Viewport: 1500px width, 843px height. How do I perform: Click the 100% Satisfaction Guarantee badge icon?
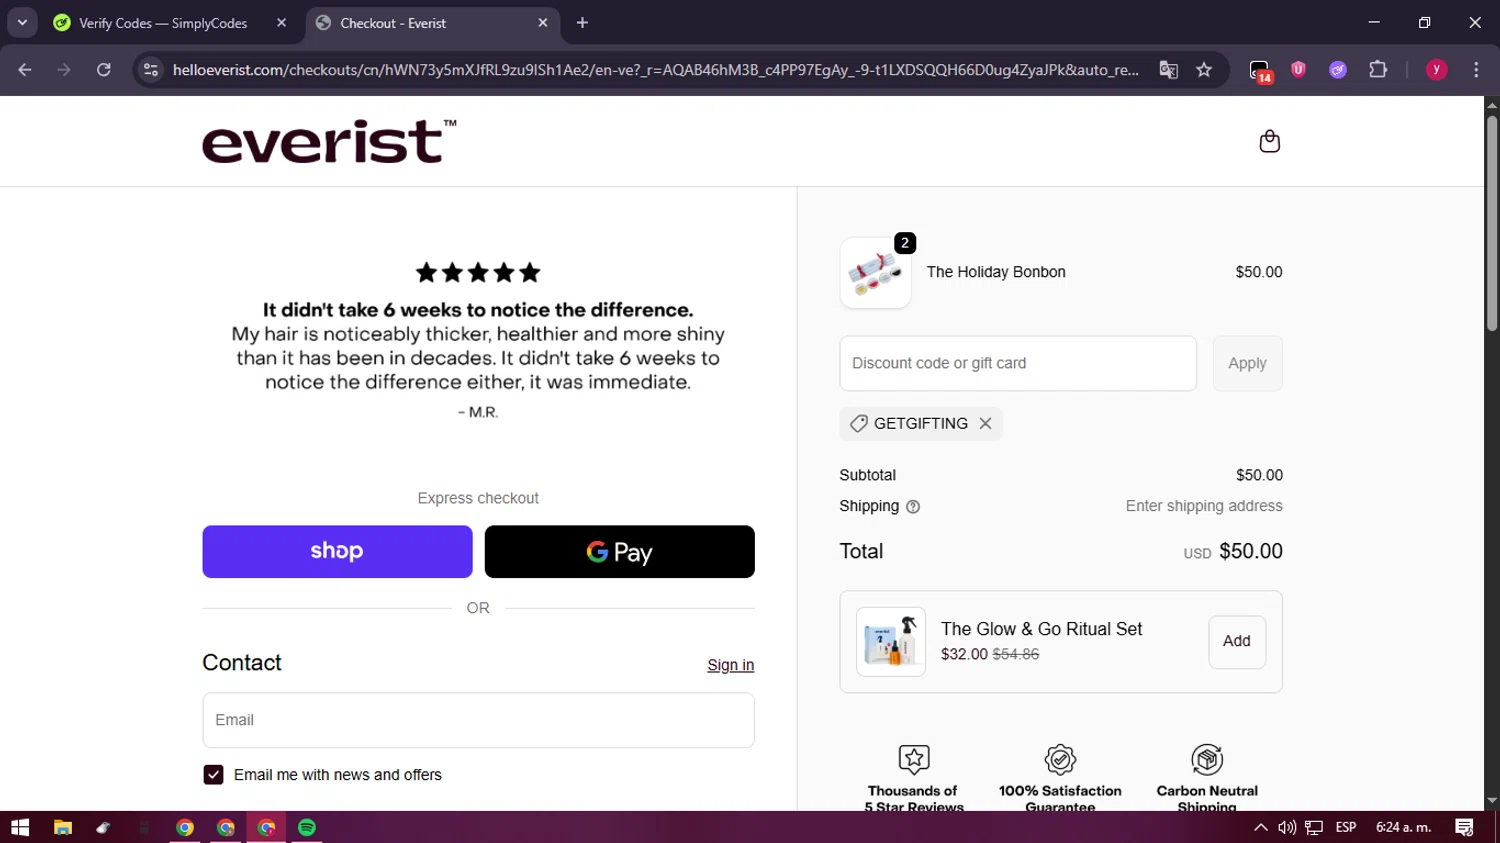pos(1060,759)
